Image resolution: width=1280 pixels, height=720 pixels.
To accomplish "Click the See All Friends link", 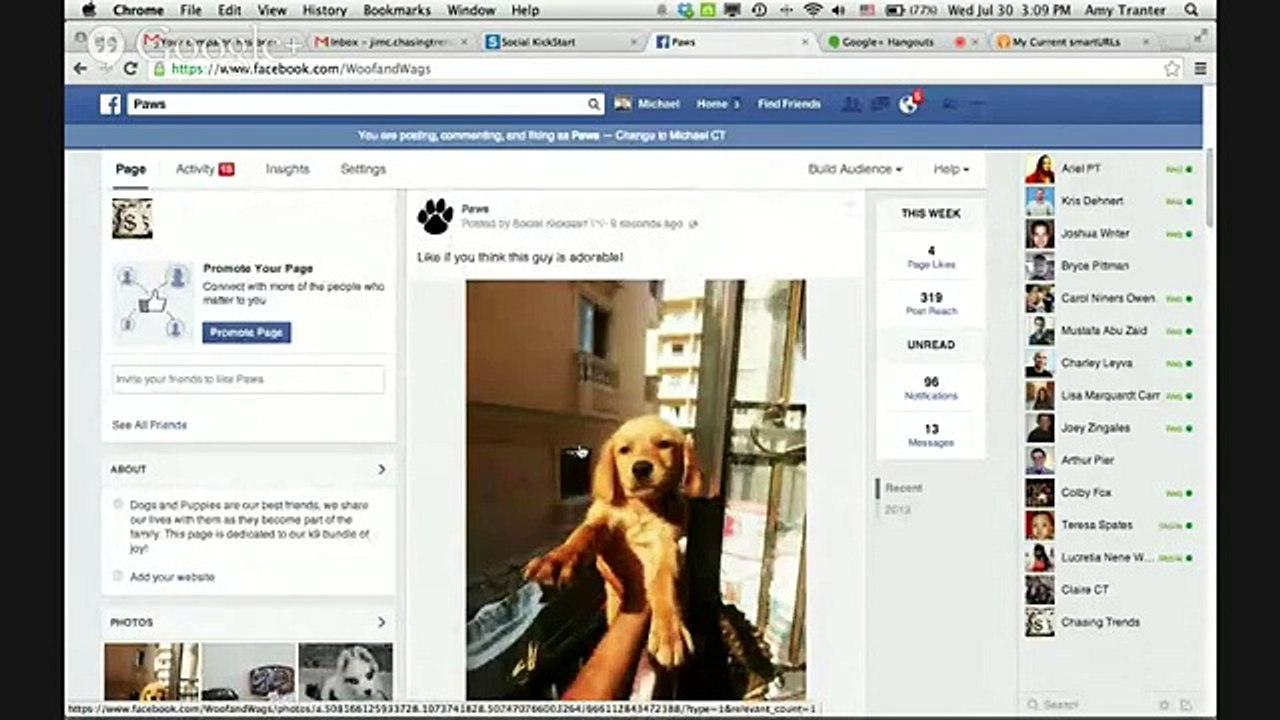I will click(149, 425).
